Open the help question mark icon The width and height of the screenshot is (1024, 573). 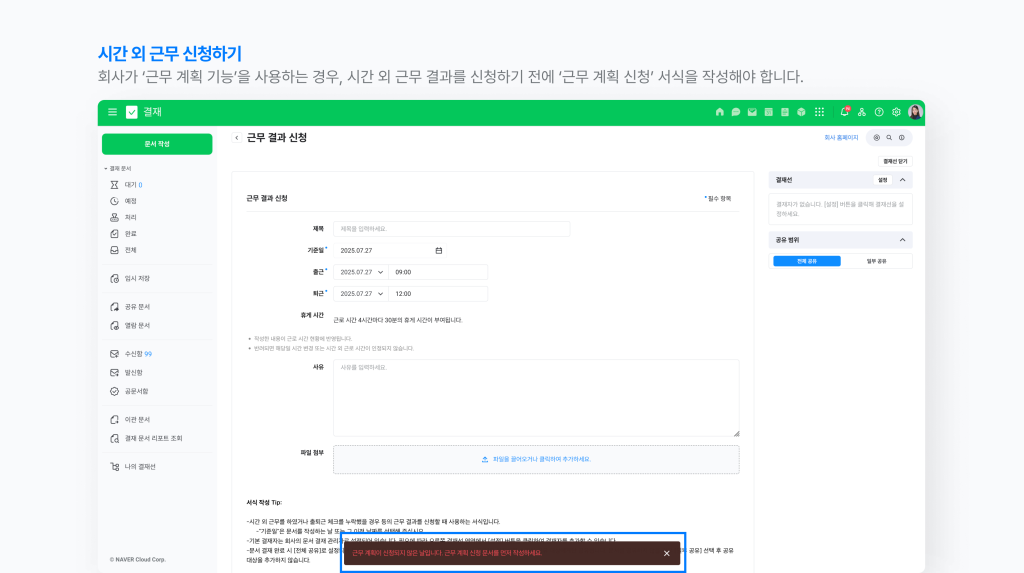[x=879, y=112]
